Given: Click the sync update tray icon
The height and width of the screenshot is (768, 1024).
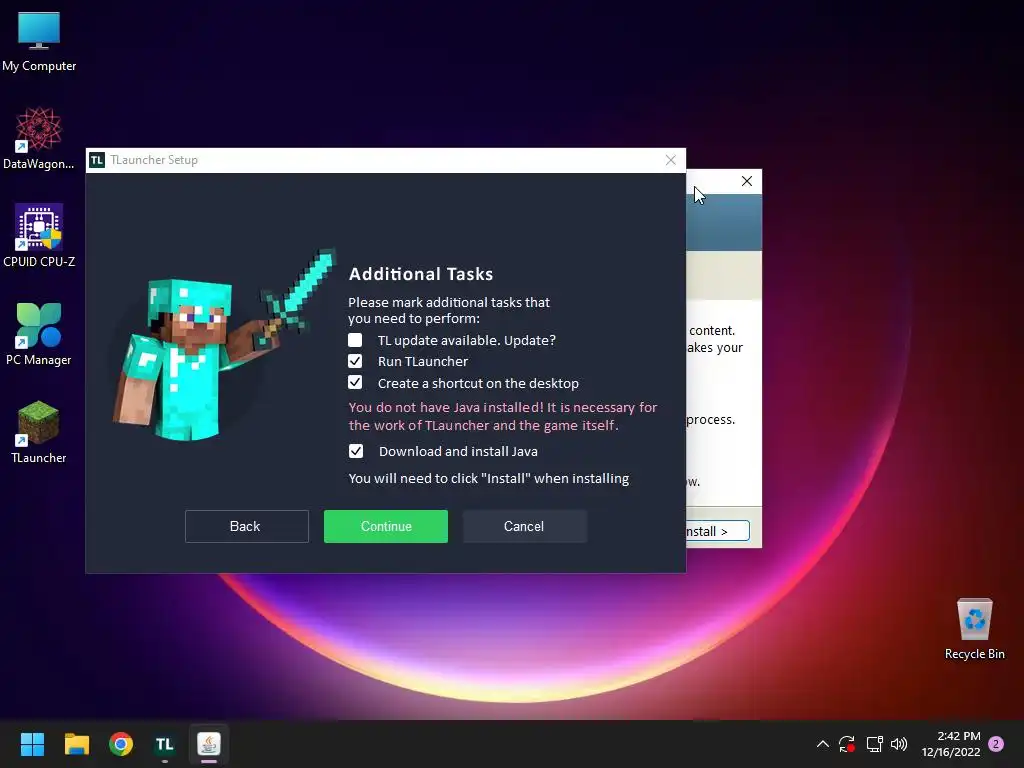Looking at the screenshot, I should (x=847, y=744).
